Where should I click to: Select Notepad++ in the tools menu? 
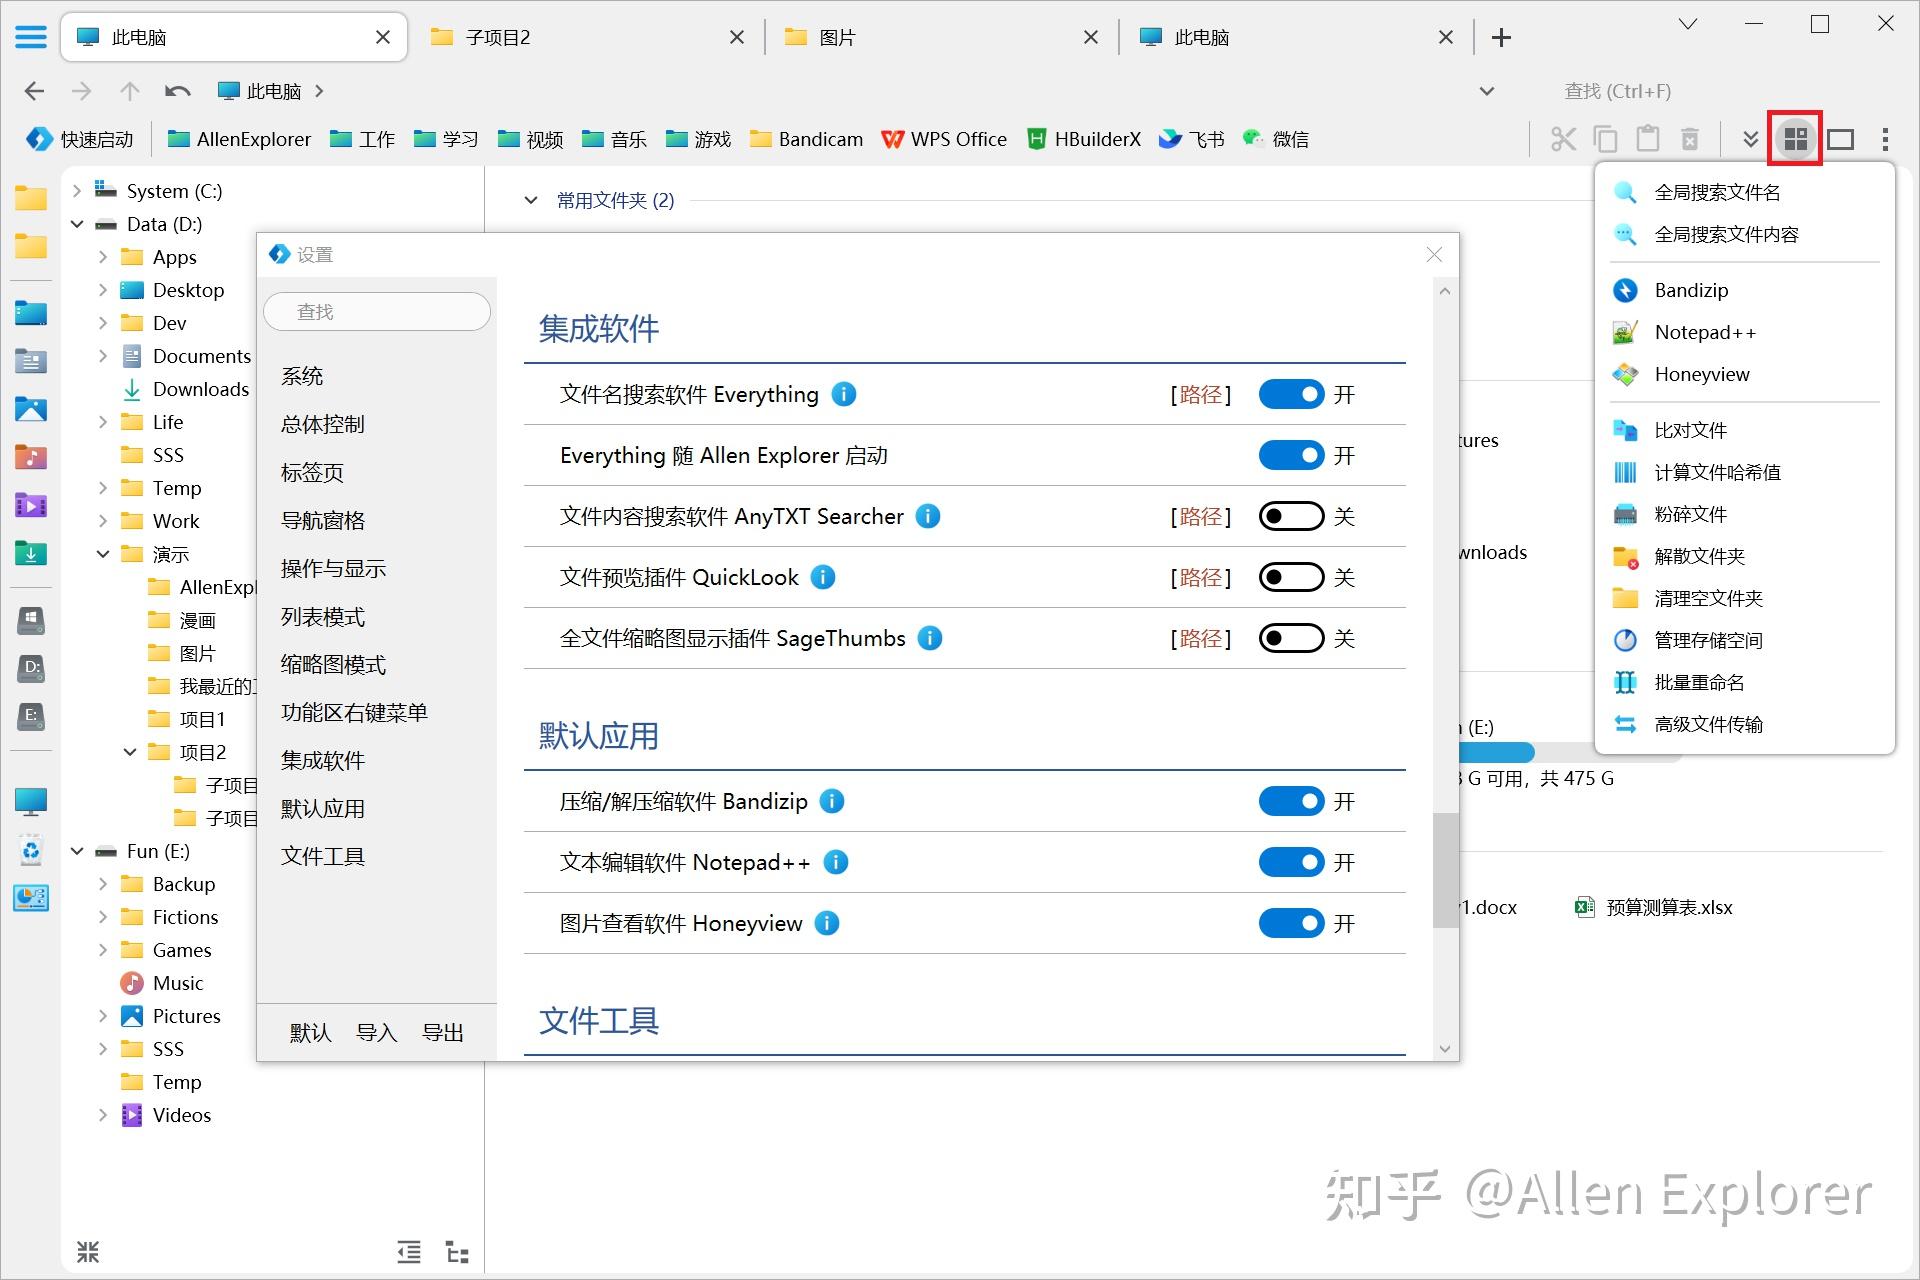1705,331
